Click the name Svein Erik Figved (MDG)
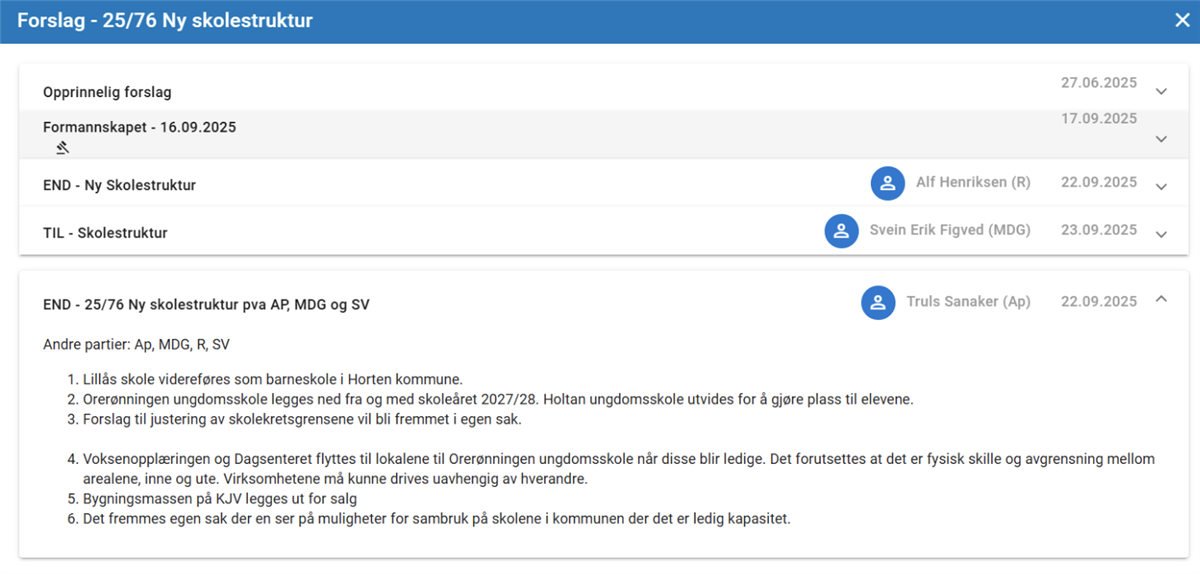Screen dimensions: 1200x574 click(x=950, y=230)
